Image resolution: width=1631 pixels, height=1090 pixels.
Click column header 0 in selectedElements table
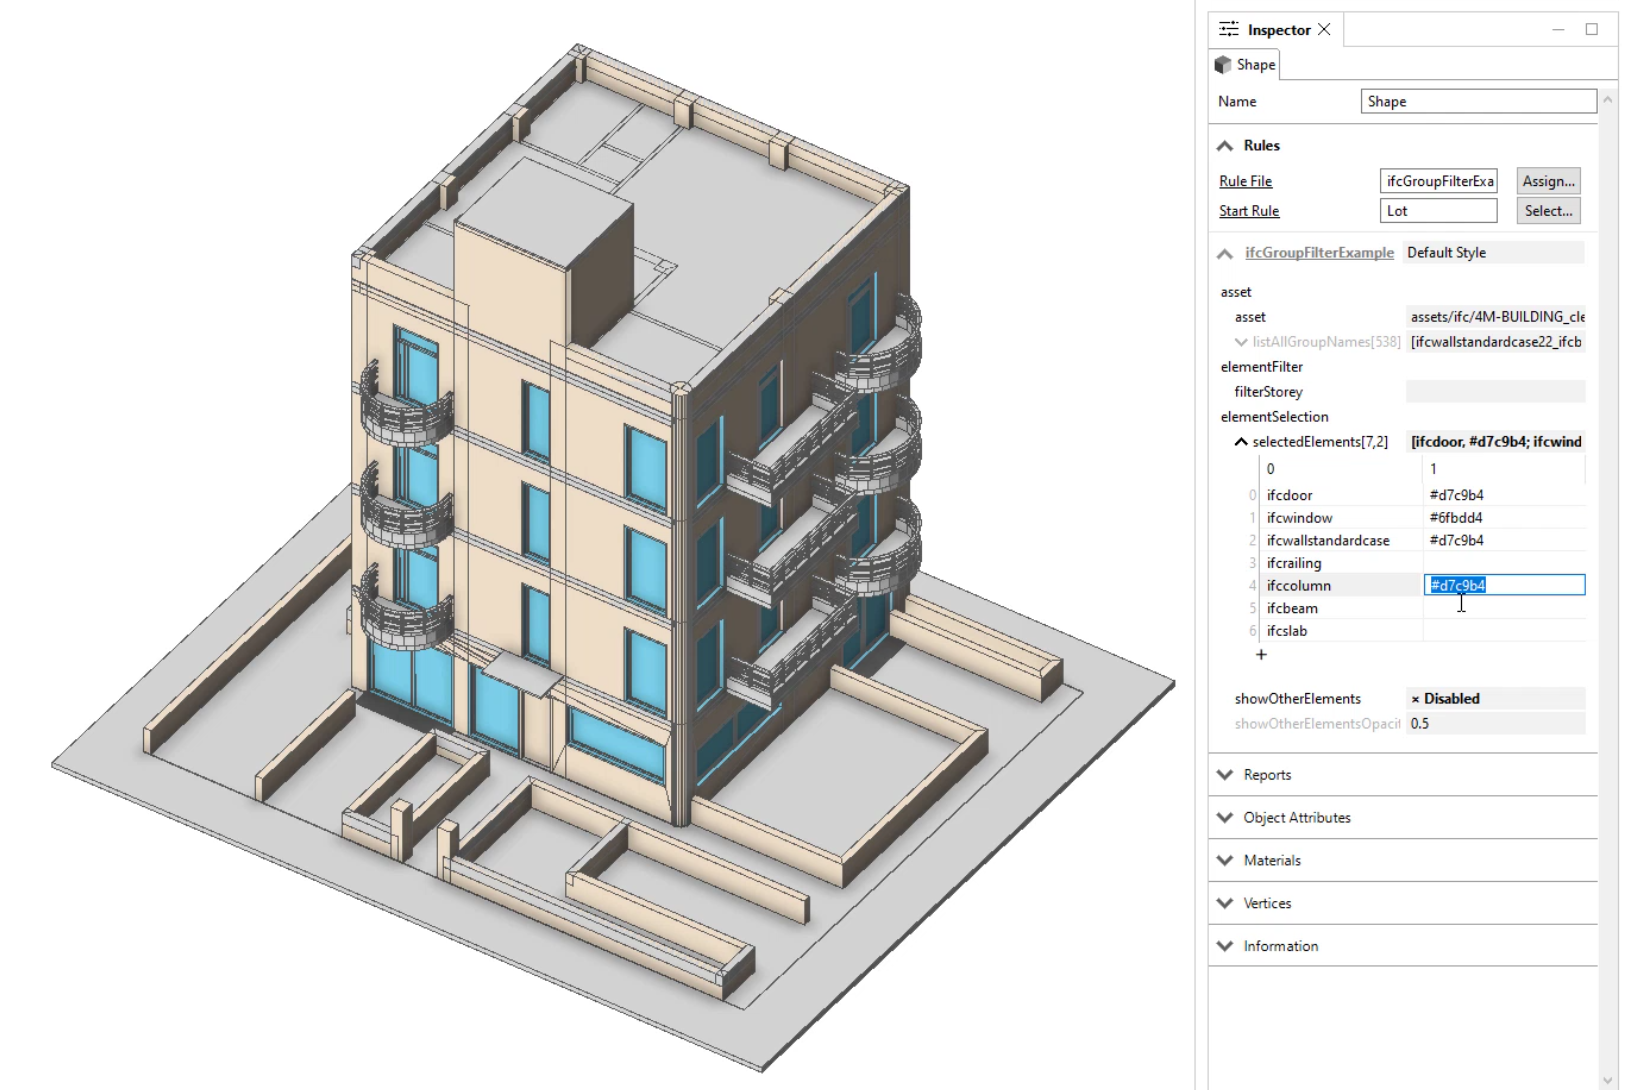click(1340, 469)
